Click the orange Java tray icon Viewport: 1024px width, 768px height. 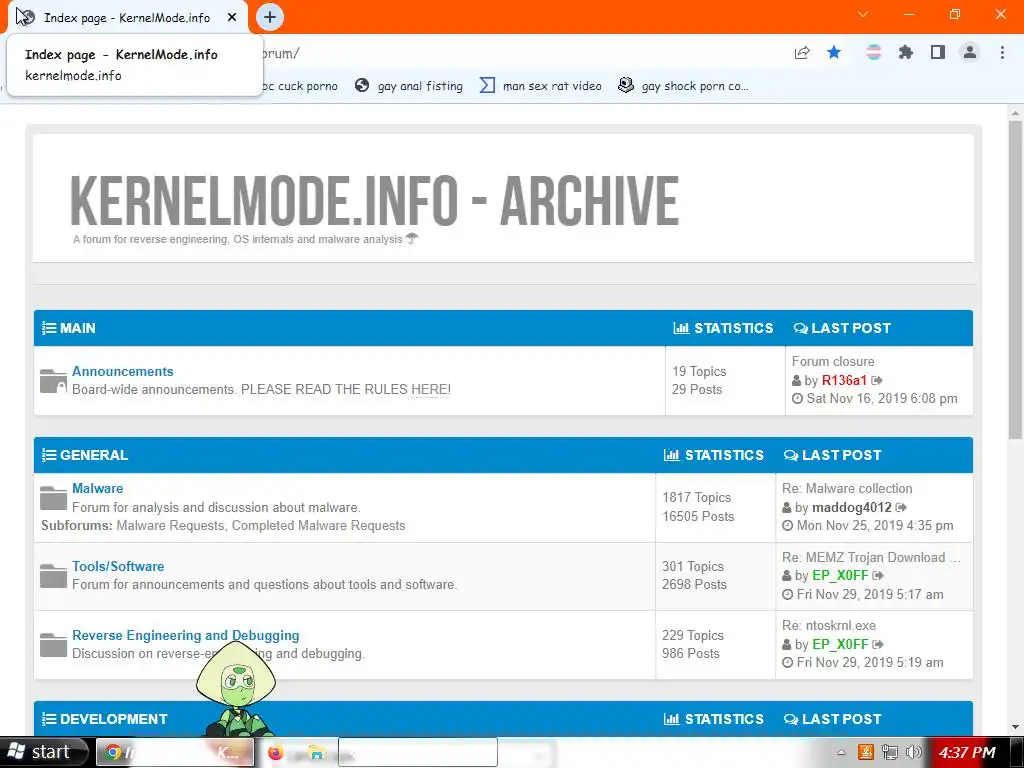865,752
